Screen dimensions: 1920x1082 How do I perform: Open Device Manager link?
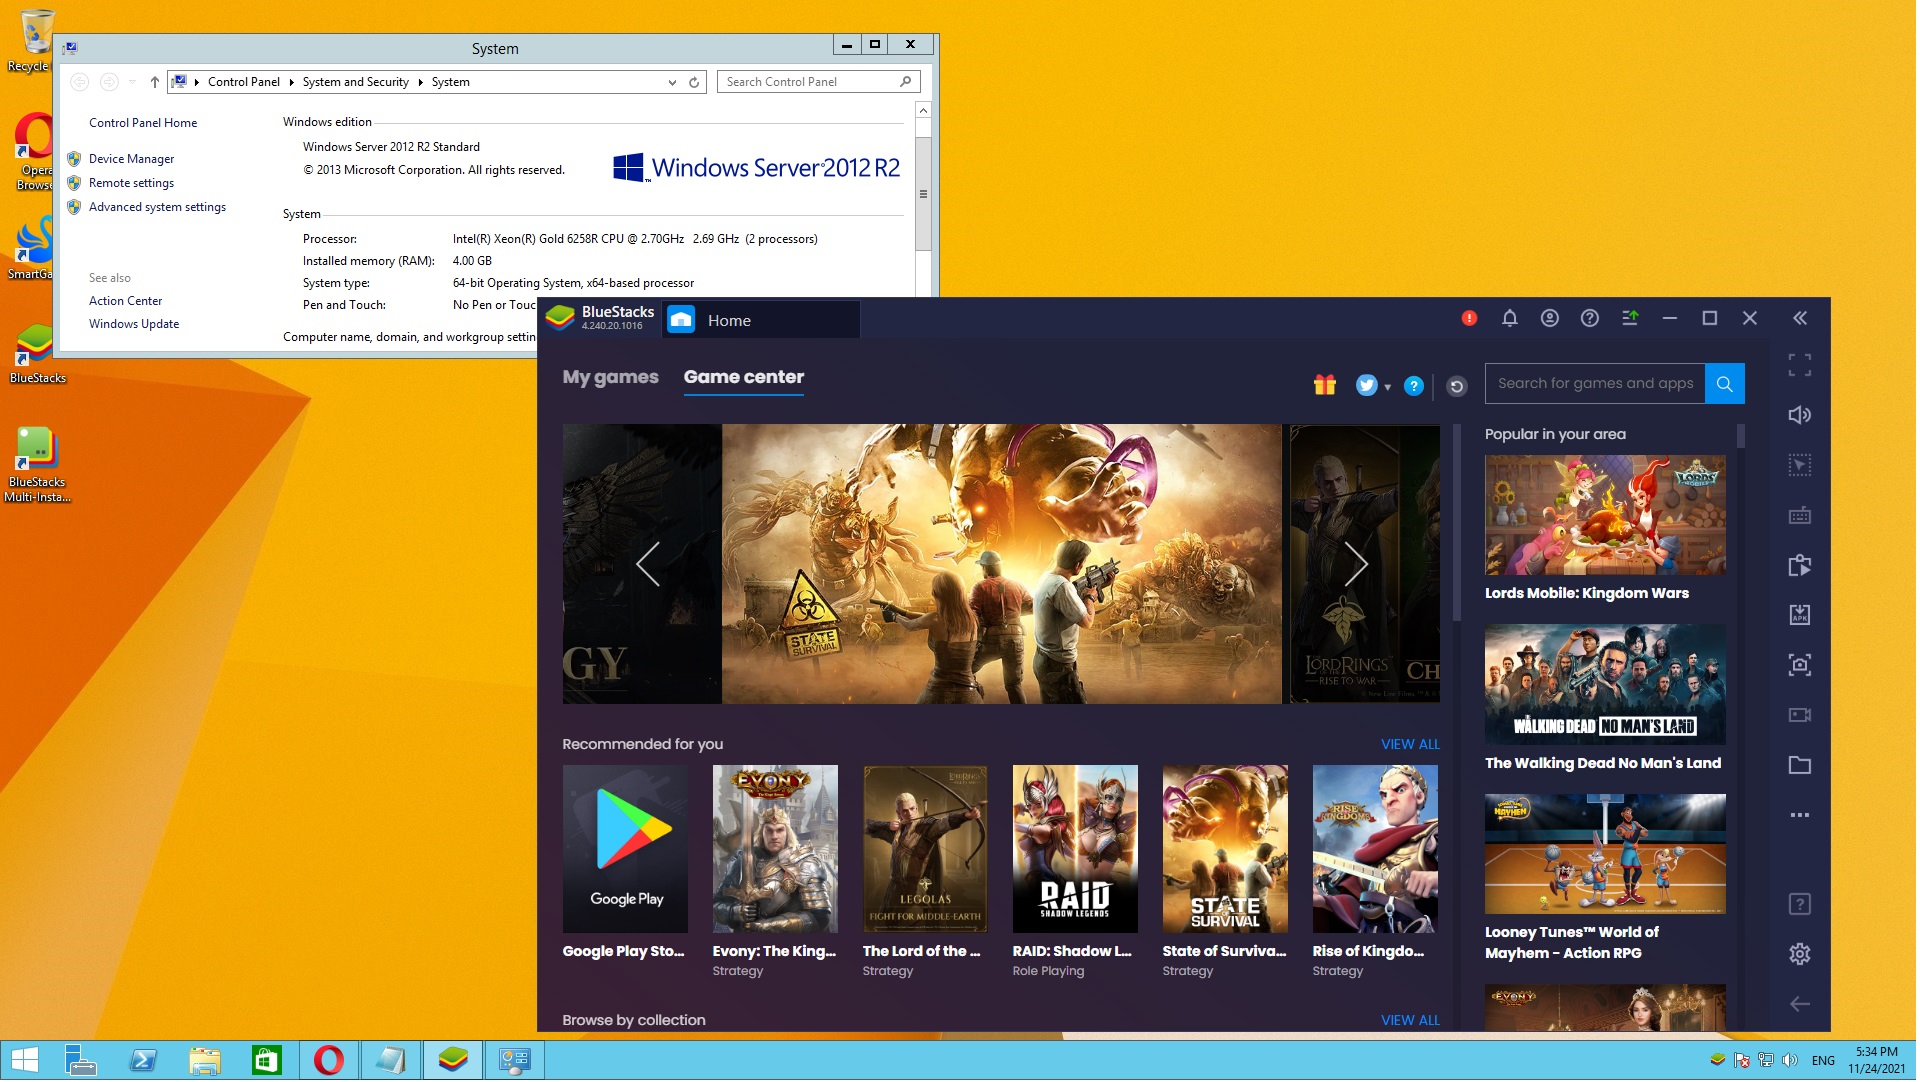point(131,160)
